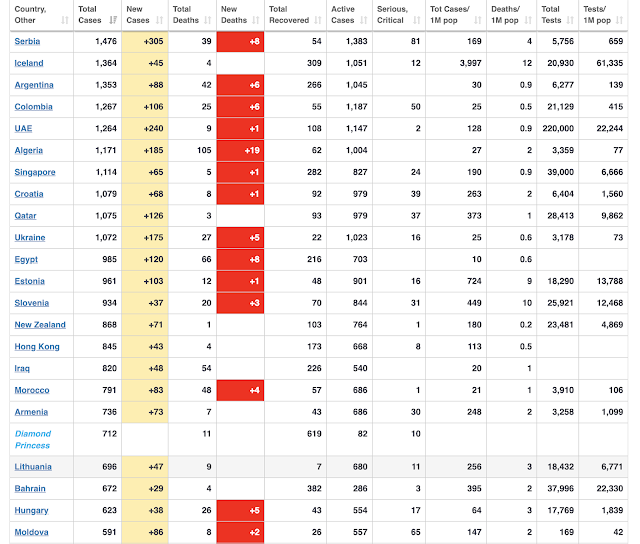Sort by Country, Other column arrows
Viewport: 640px width, 544px height.
pyautogui.click(x=64, y=20)
